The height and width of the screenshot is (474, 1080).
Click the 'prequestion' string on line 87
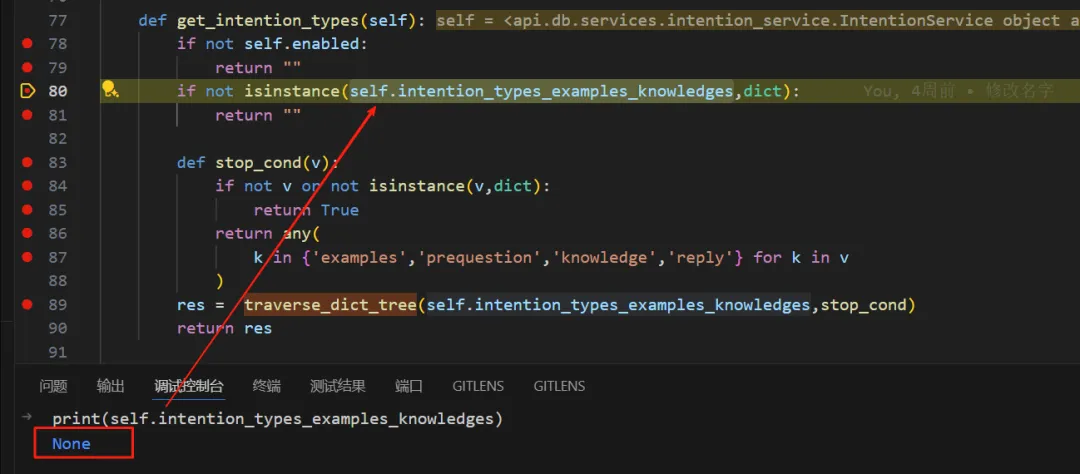point(477,257)
